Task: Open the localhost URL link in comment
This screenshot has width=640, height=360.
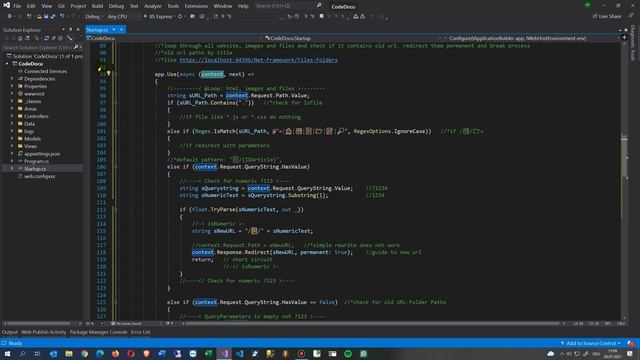Action: click(258, 60)
